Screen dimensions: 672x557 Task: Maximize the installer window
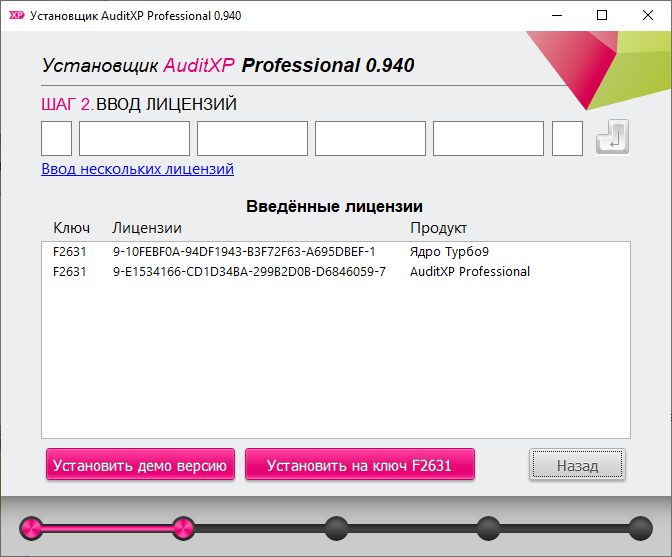602,15
